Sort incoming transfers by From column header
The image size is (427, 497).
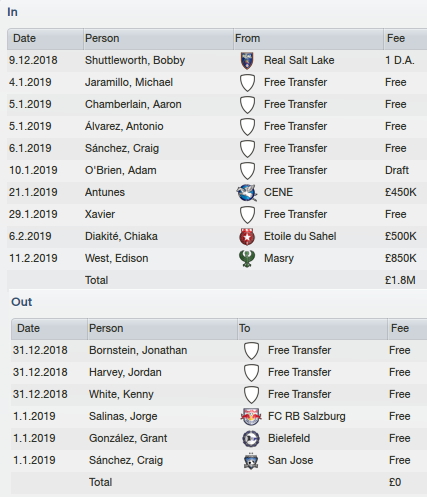pyautogui.click(x=308, y=39)
